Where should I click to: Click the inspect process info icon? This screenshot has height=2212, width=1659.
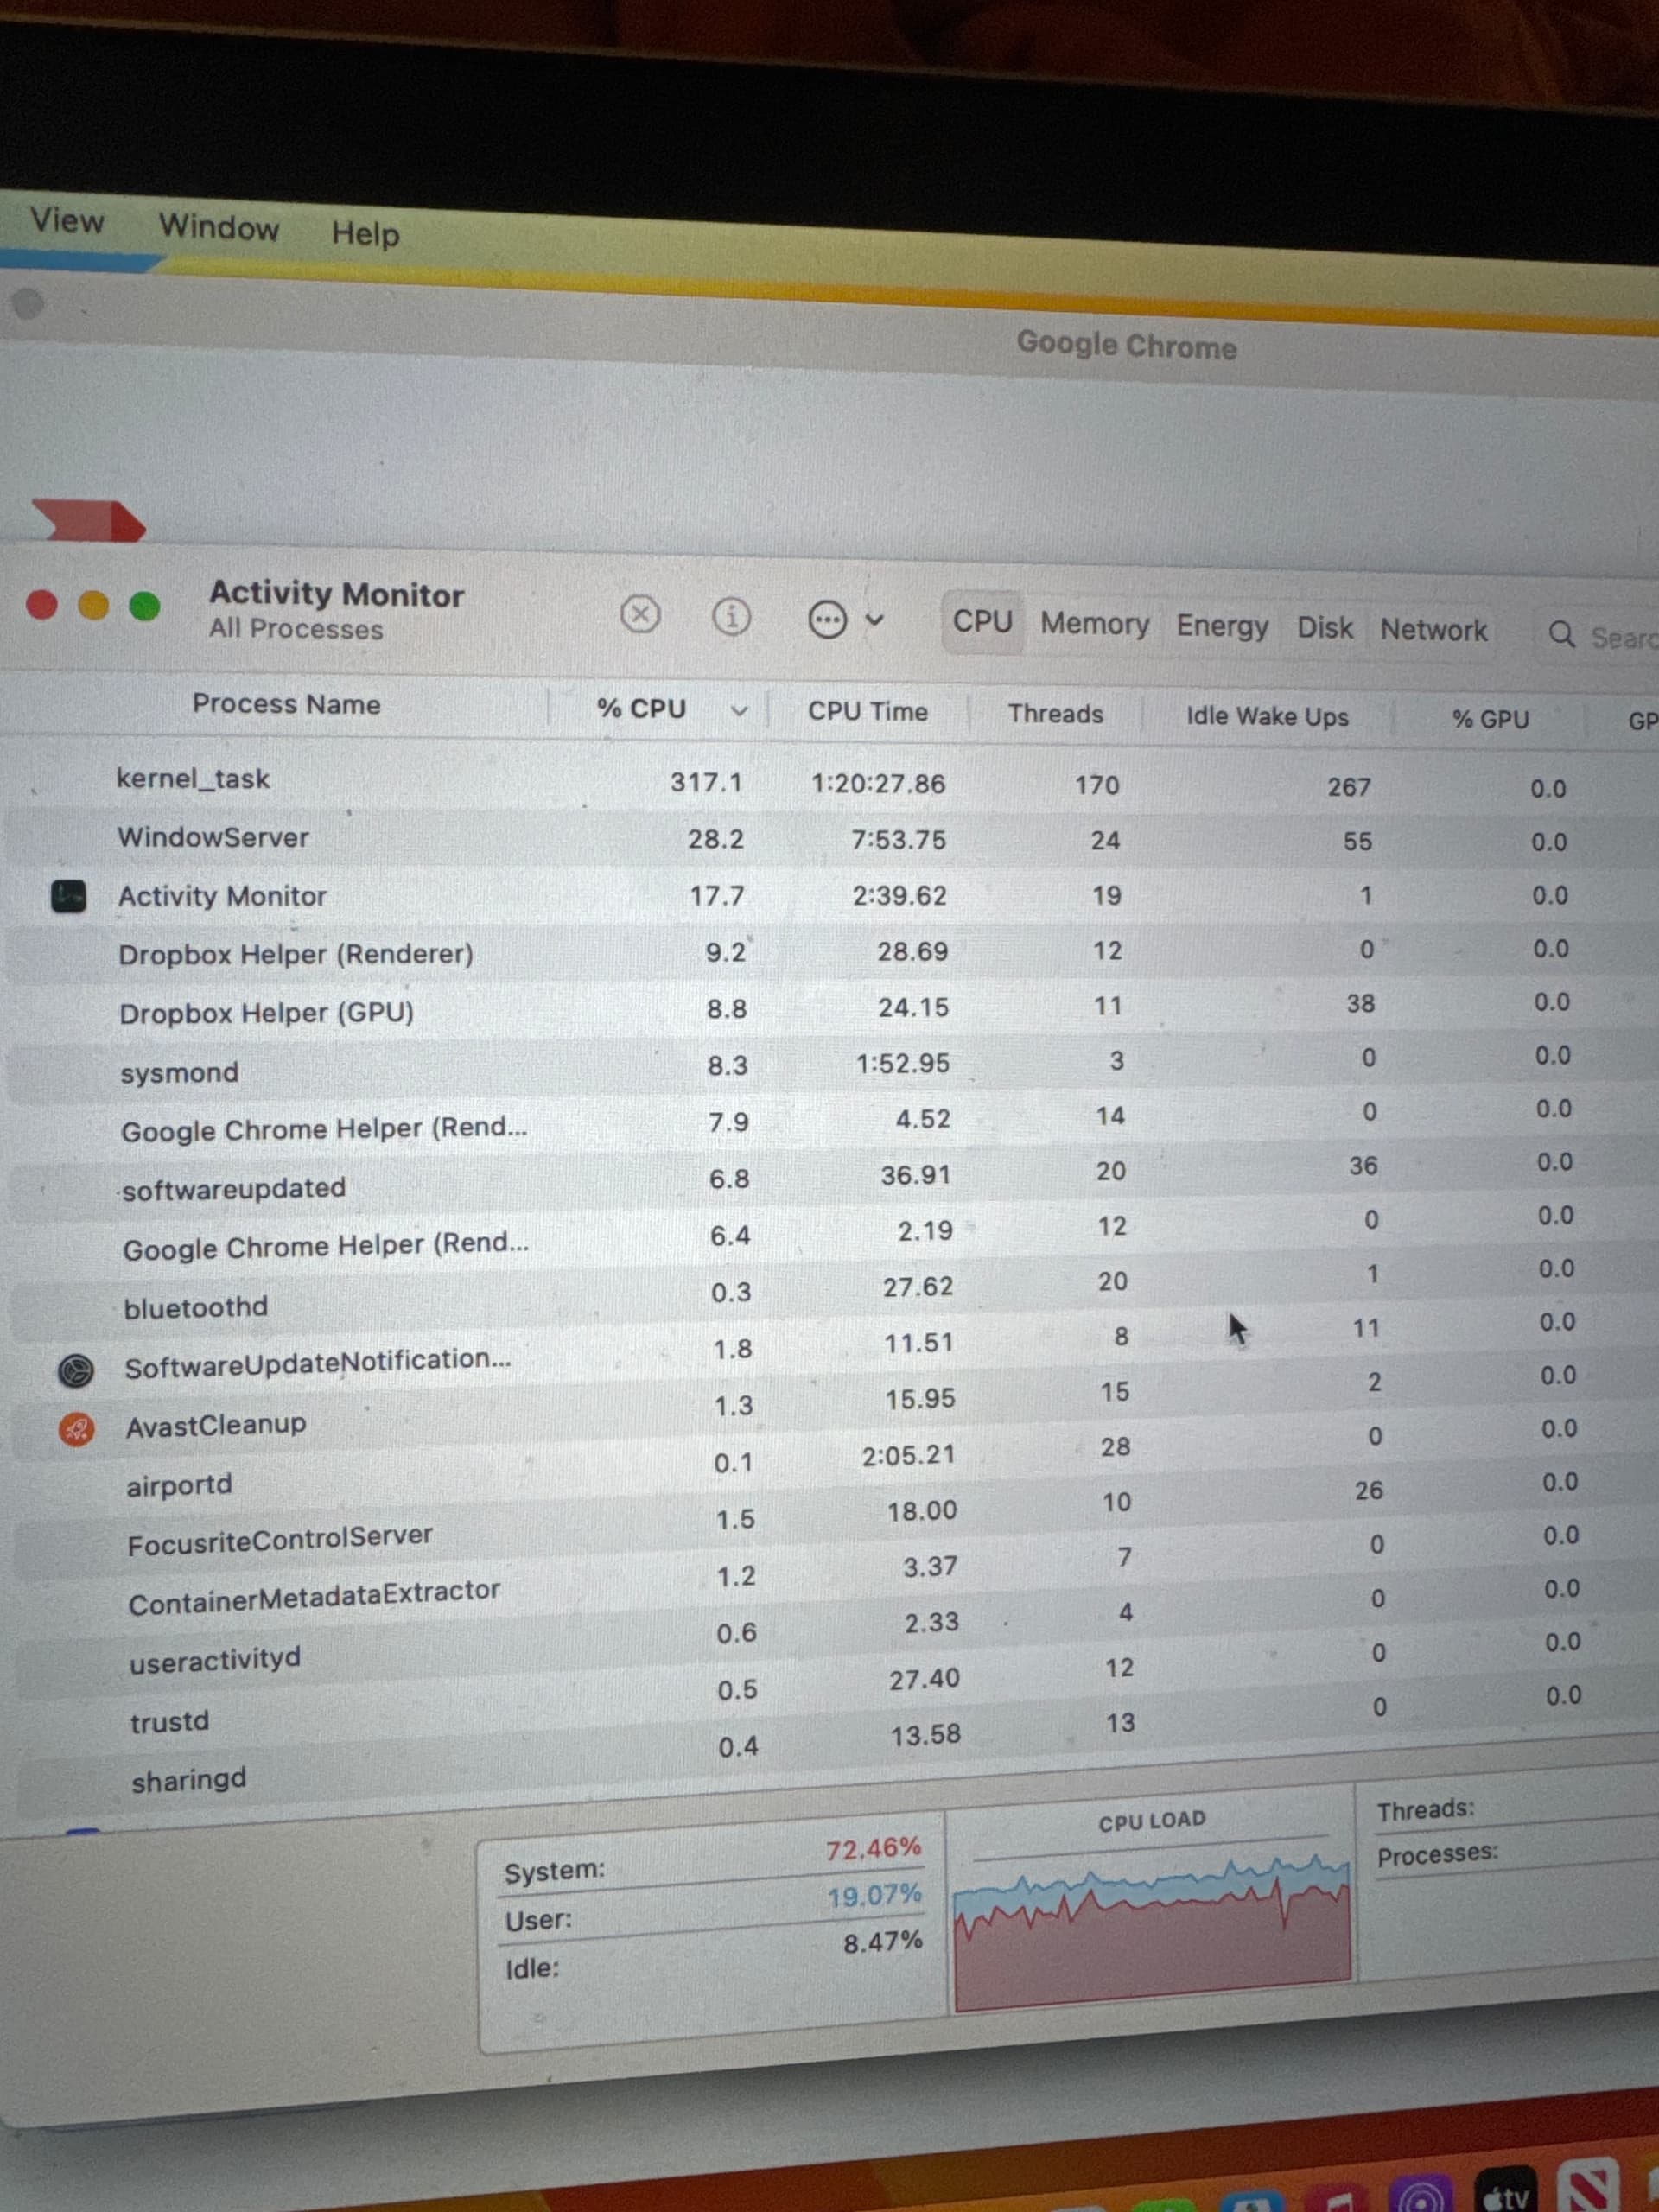point(731,617)
